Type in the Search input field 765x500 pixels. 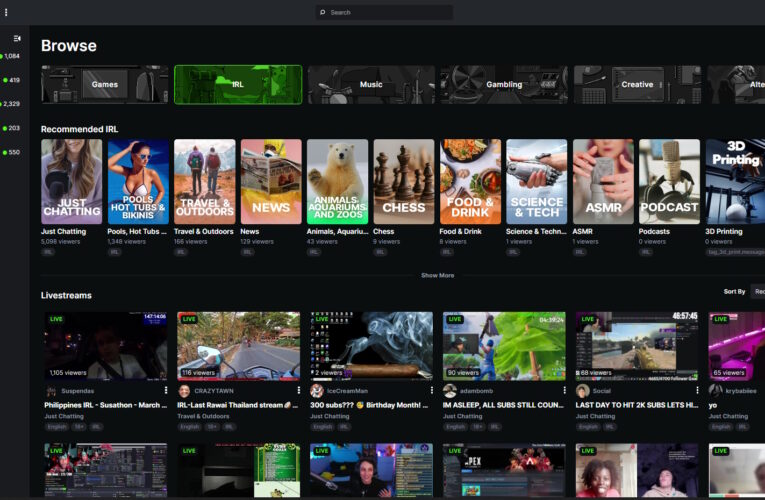[388, 13]
